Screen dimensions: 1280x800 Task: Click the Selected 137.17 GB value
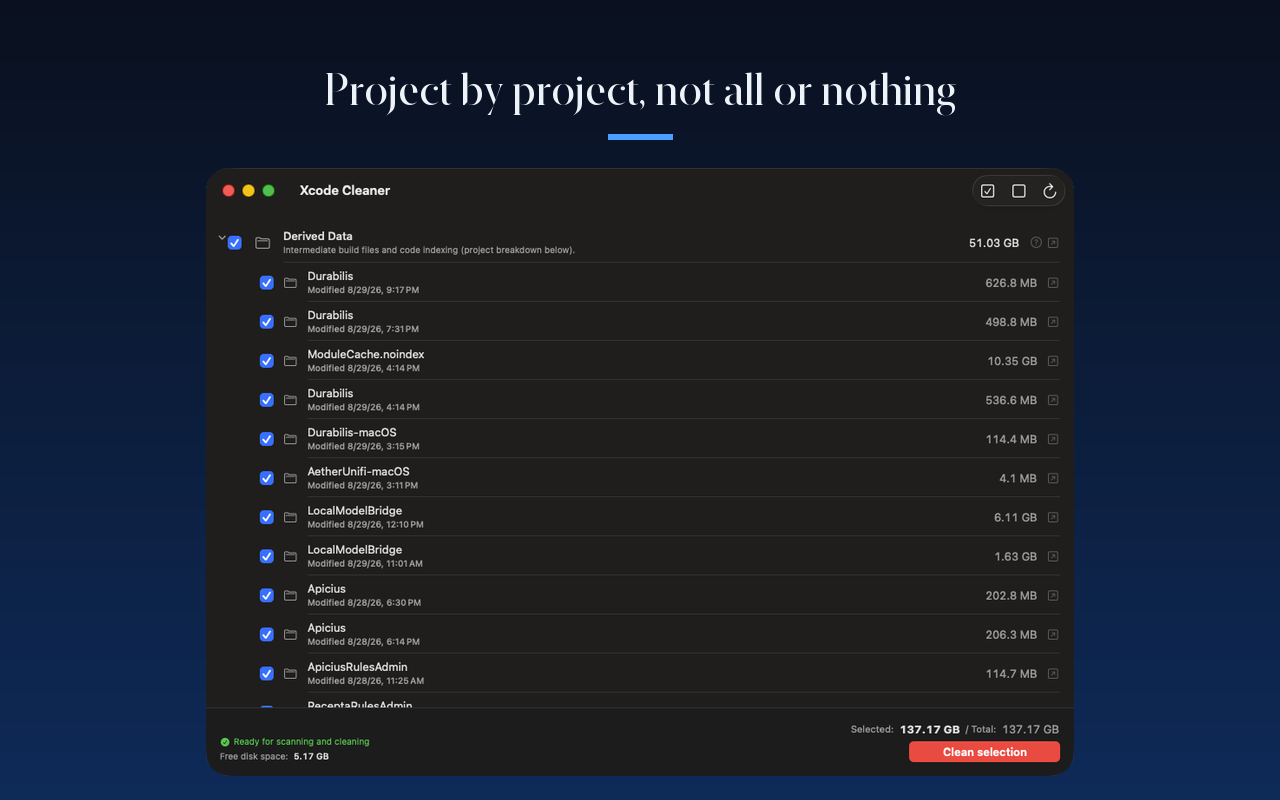point(930,729)
